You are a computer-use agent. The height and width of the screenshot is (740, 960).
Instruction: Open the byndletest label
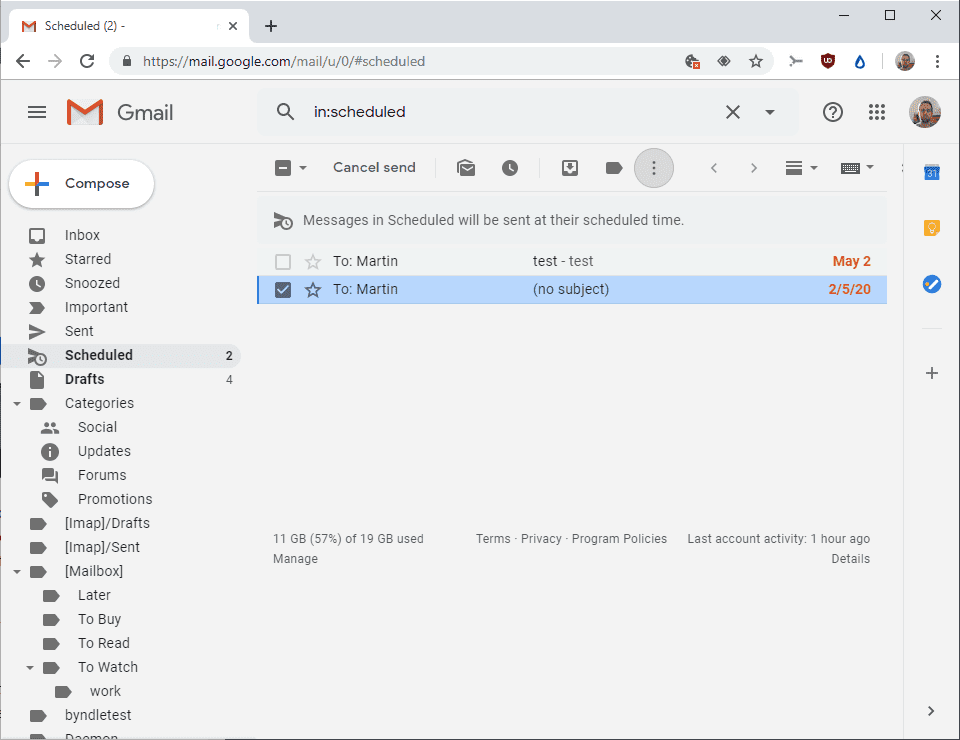click(x=98, y=715)
